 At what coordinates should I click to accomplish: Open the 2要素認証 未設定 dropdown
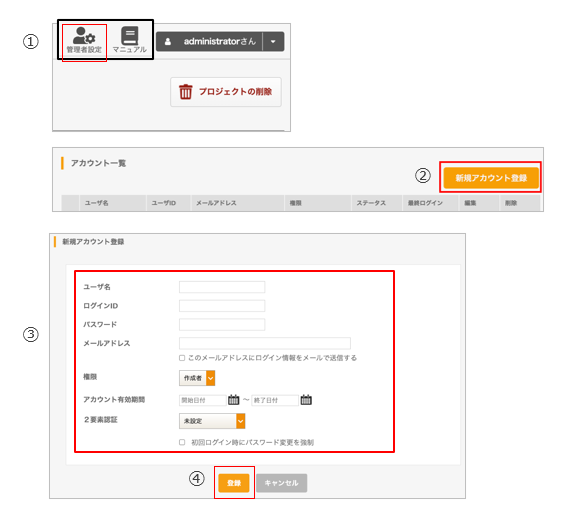tap(212, 421)
